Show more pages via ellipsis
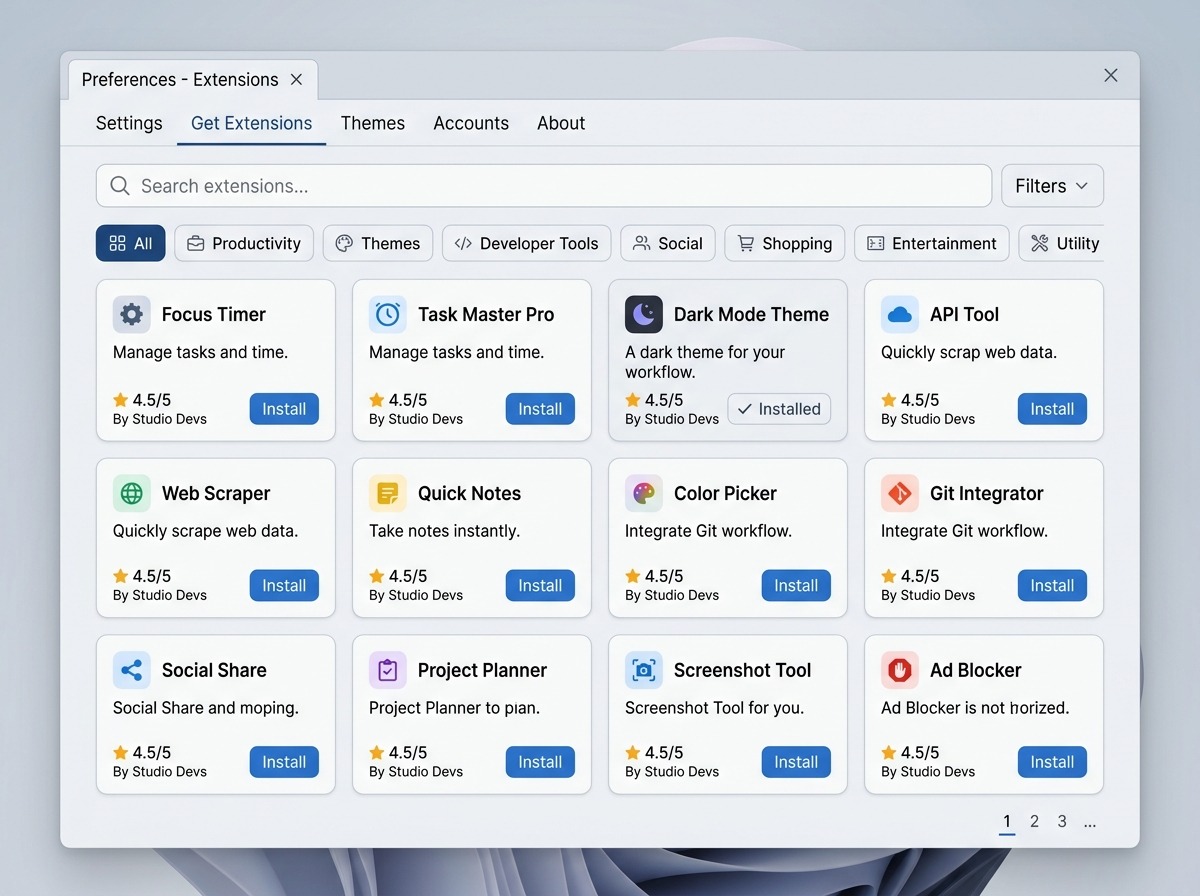Viewport: 1200px width, 896px height. coord(1090,824)
